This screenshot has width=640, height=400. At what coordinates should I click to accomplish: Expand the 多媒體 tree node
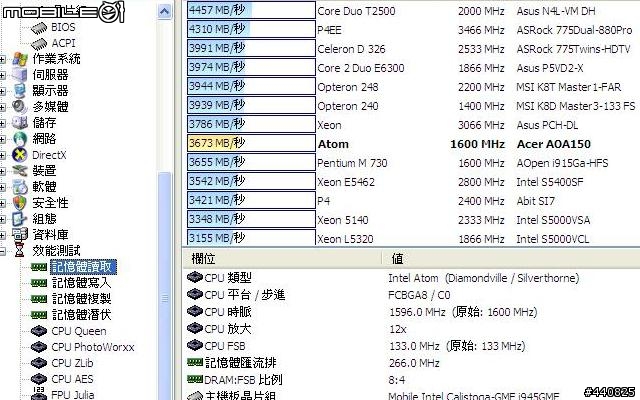point(2,107)
